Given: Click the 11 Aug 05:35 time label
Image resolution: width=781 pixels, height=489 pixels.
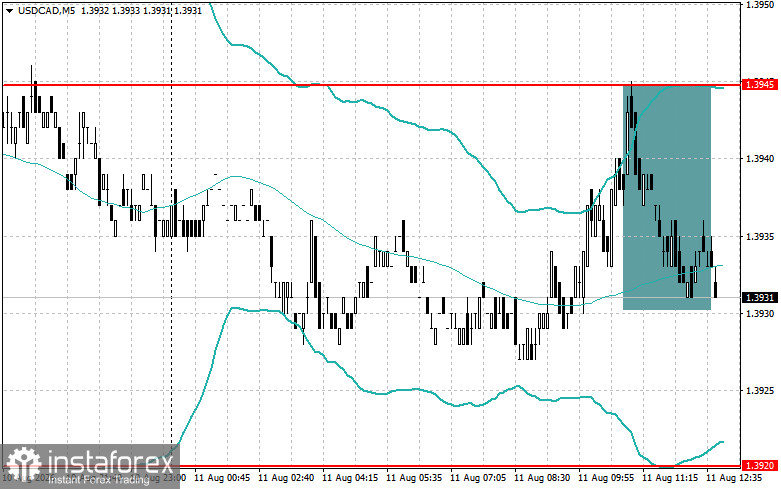Looking at the screenshot, I should (x=414, y=478).
